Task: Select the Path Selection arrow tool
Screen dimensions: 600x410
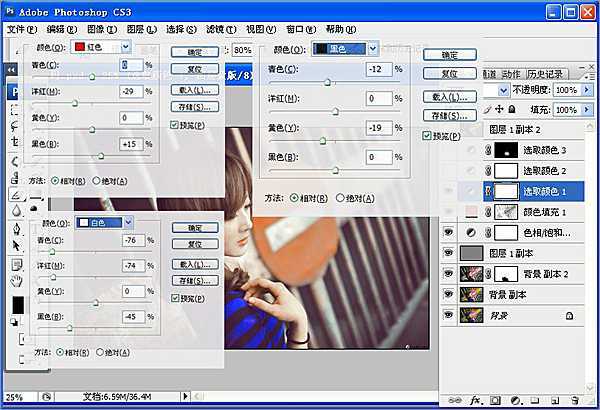Action: 16,245
